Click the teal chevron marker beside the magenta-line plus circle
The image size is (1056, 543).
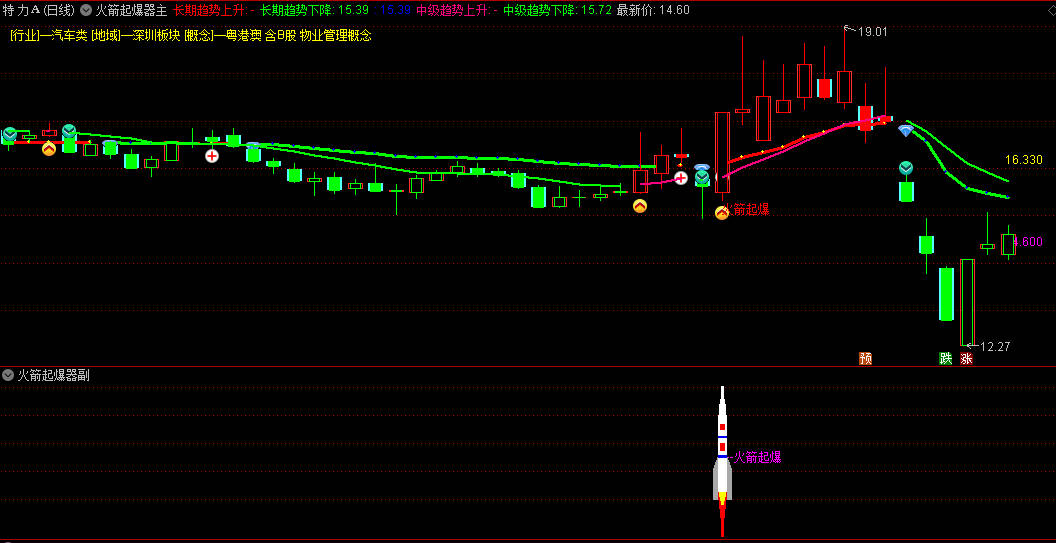pyautogui.click(x=702, y=178)
